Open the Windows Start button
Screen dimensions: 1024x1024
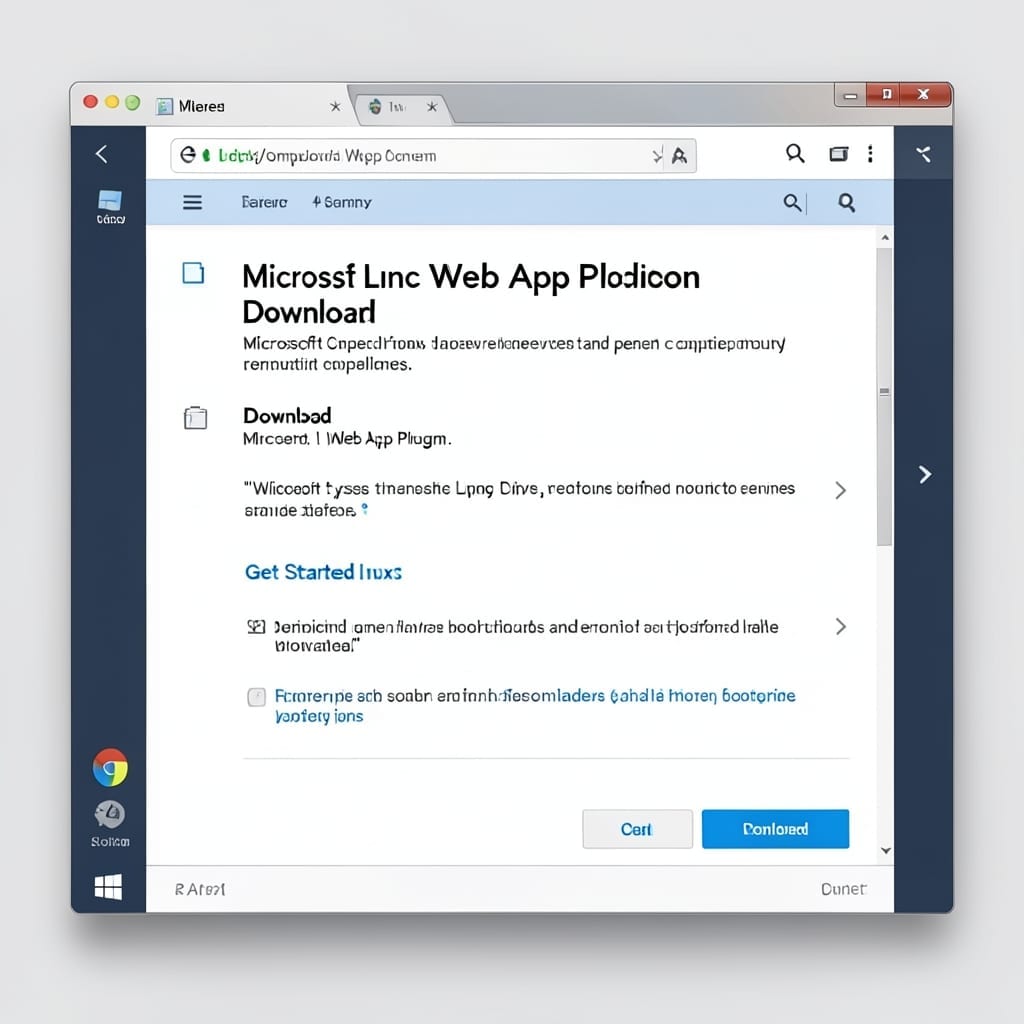[x=108, y=887]
